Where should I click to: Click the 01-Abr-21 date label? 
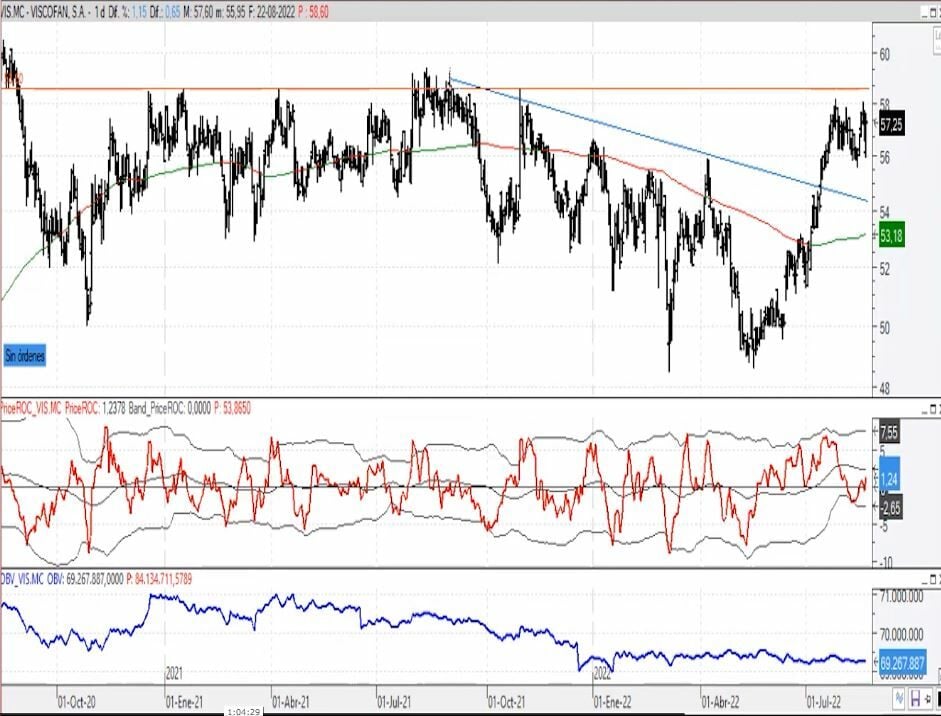click(291, 703)
